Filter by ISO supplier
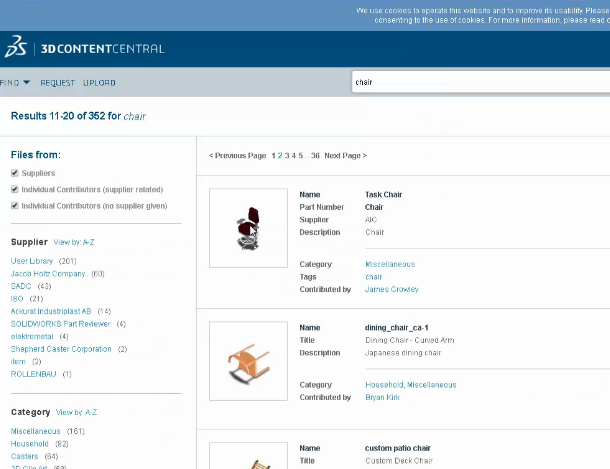The image size is (610, 469). pos(17,299)
